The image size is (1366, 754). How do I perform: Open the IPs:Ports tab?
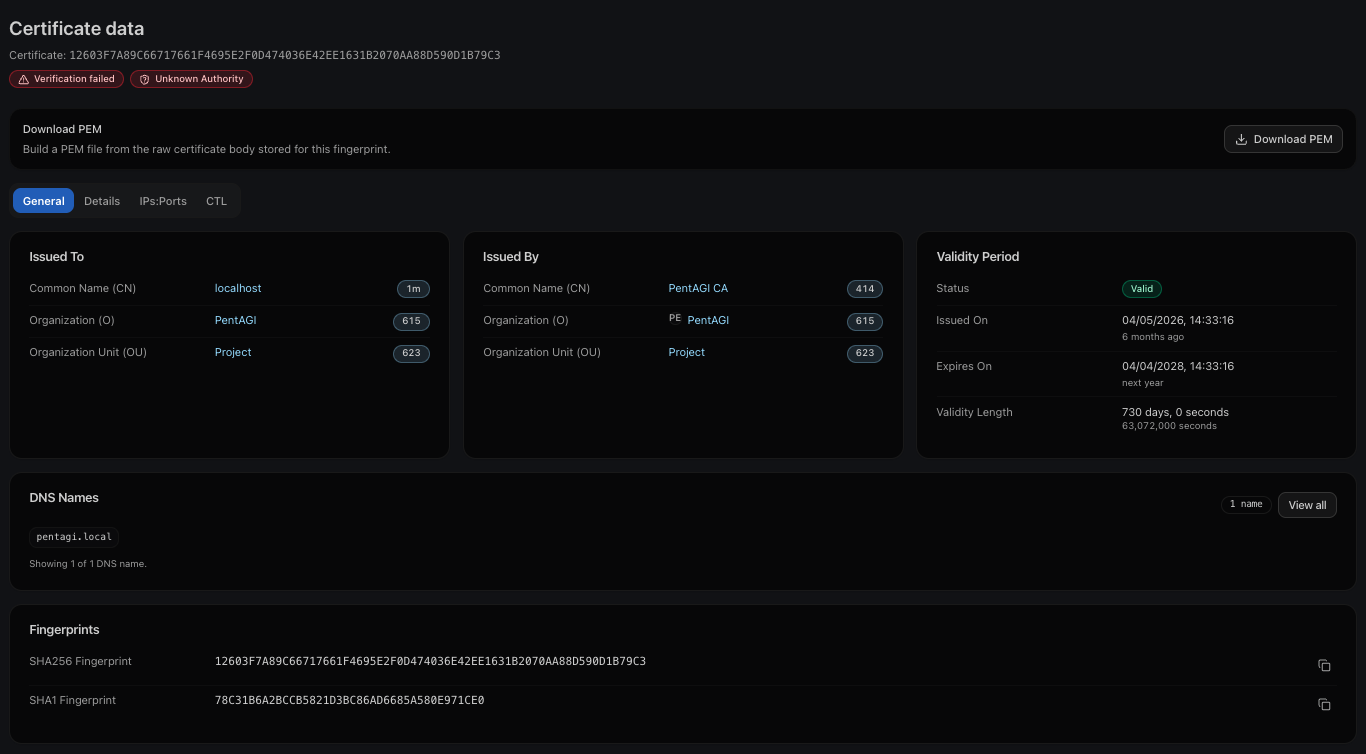pyautogui.click(x=163, y=201)
